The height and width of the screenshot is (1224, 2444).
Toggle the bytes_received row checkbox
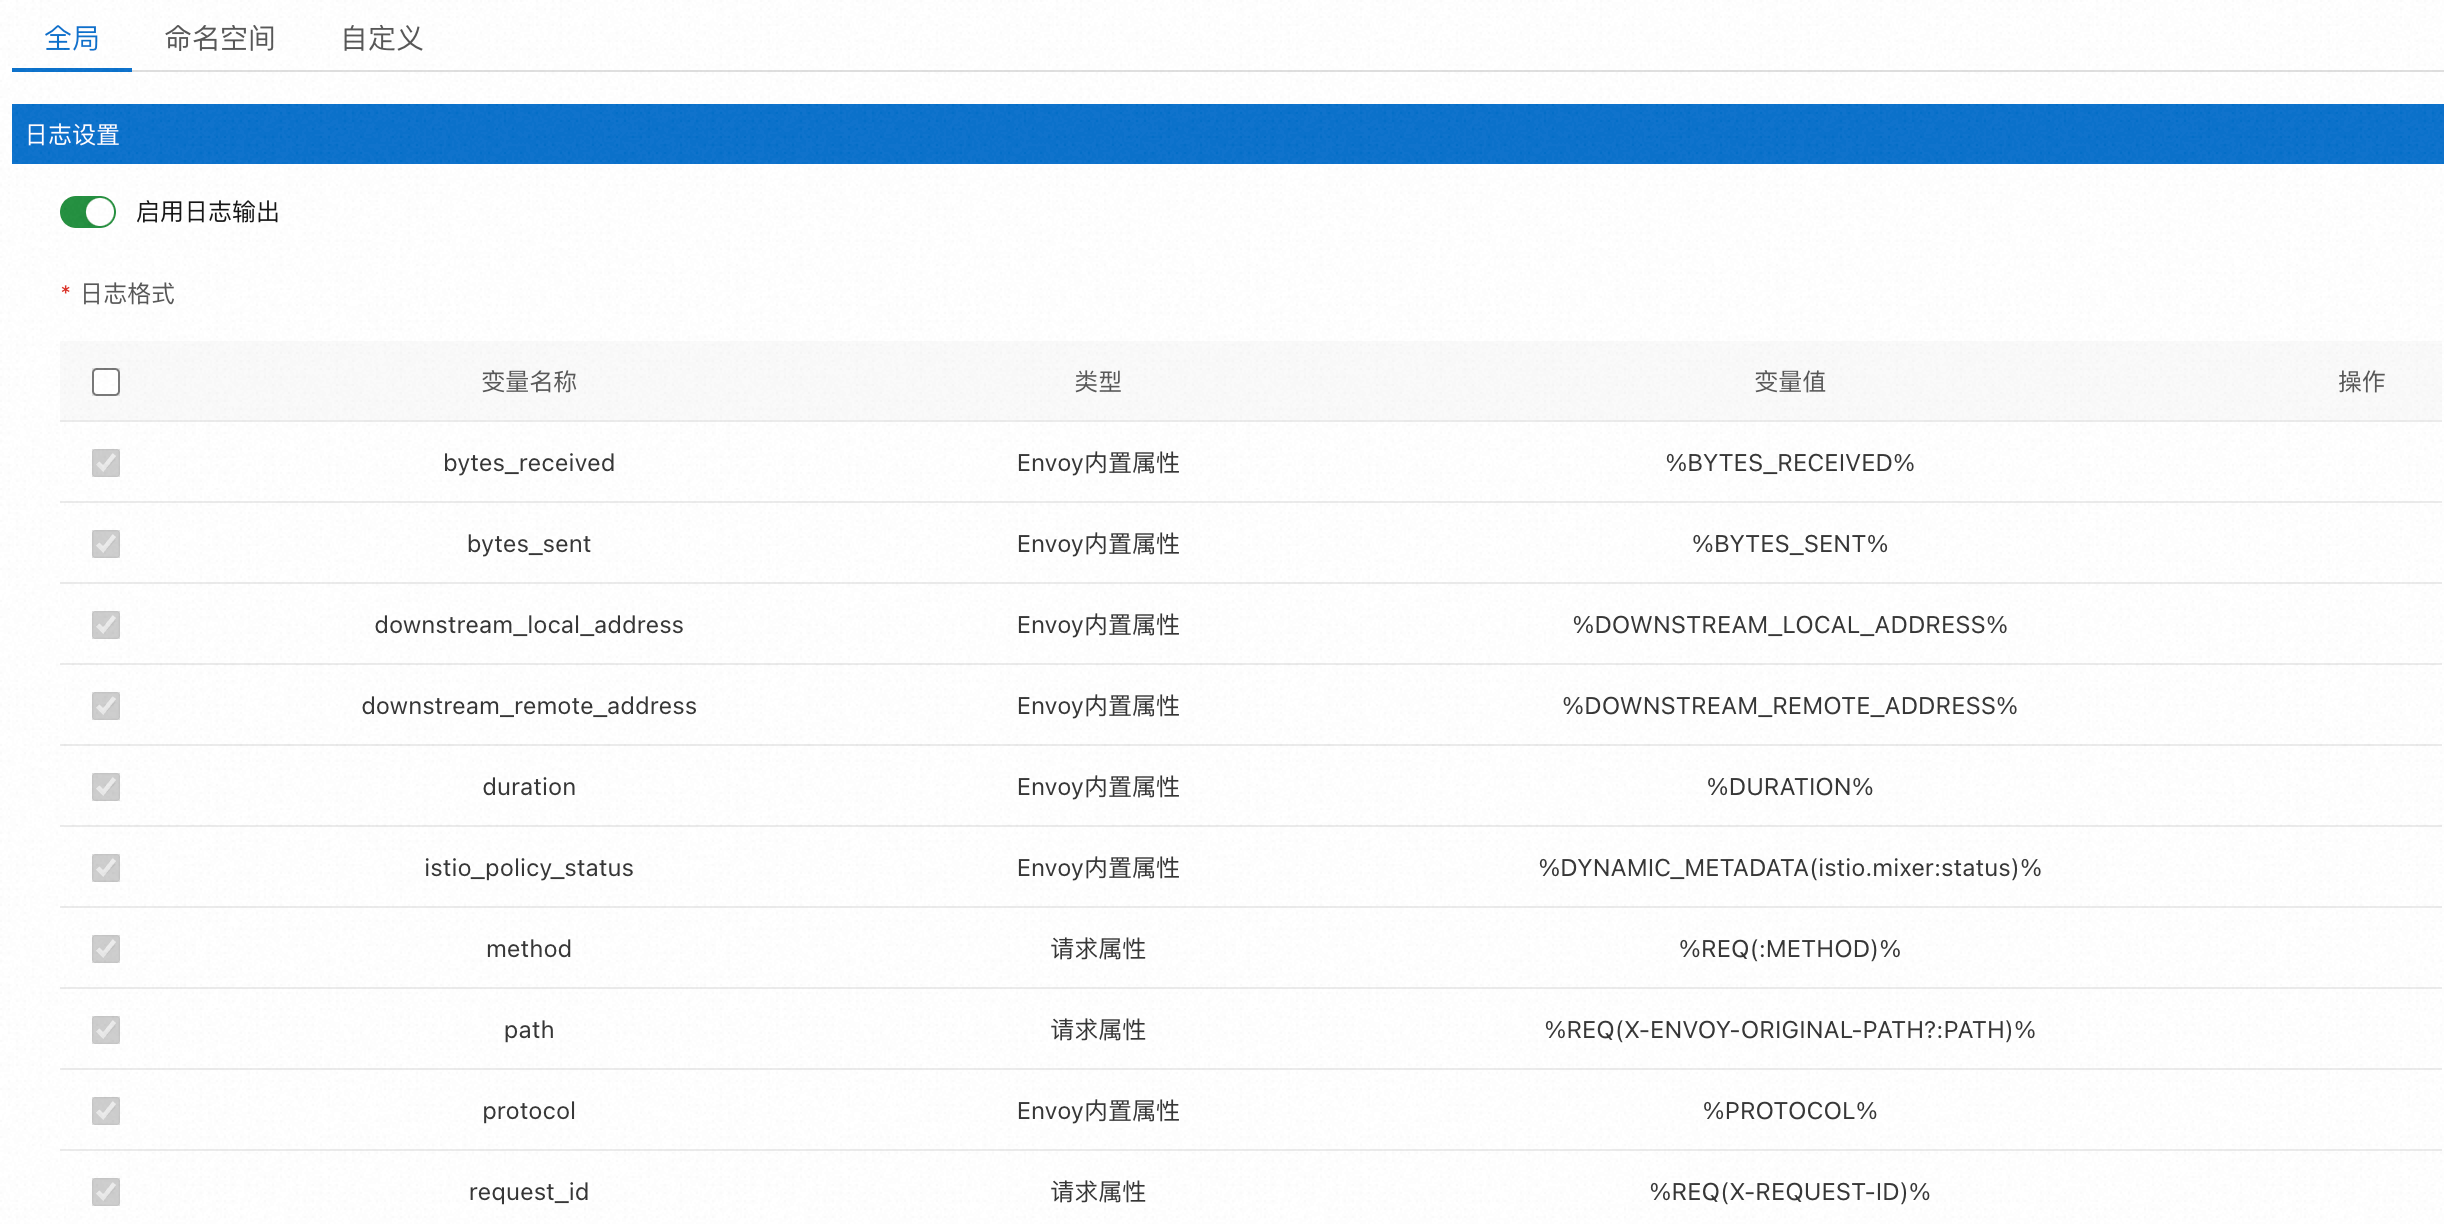(105, 462)
